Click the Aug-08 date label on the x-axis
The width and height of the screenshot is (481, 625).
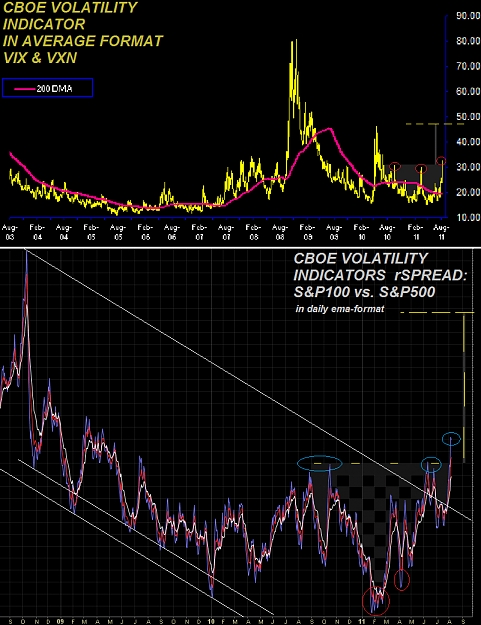(280, 232)
